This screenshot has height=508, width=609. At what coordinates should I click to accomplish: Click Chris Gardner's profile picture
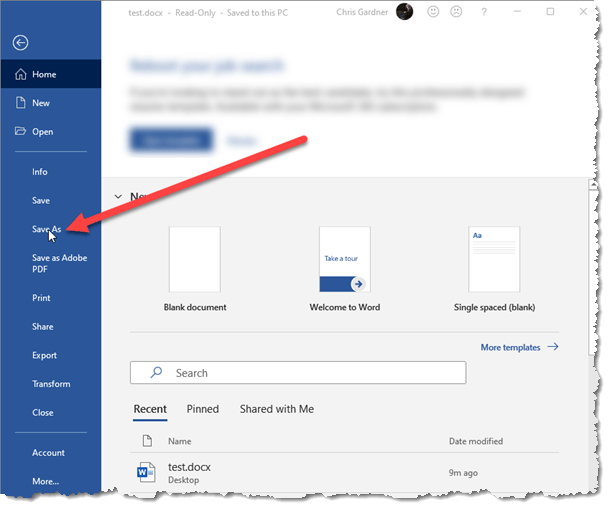(x=404, y=12)
